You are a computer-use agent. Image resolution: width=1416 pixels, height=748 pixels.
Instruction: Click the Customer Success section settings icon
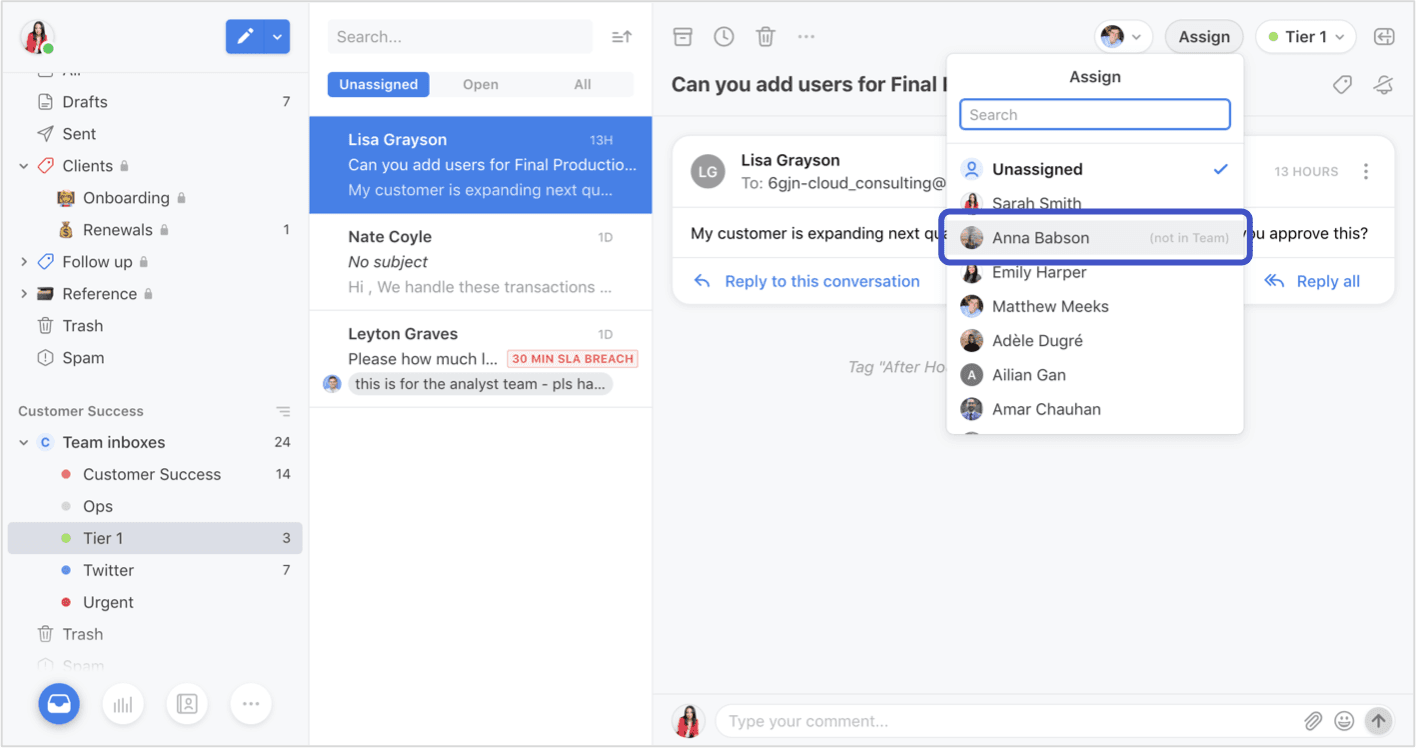click(283, 411)
